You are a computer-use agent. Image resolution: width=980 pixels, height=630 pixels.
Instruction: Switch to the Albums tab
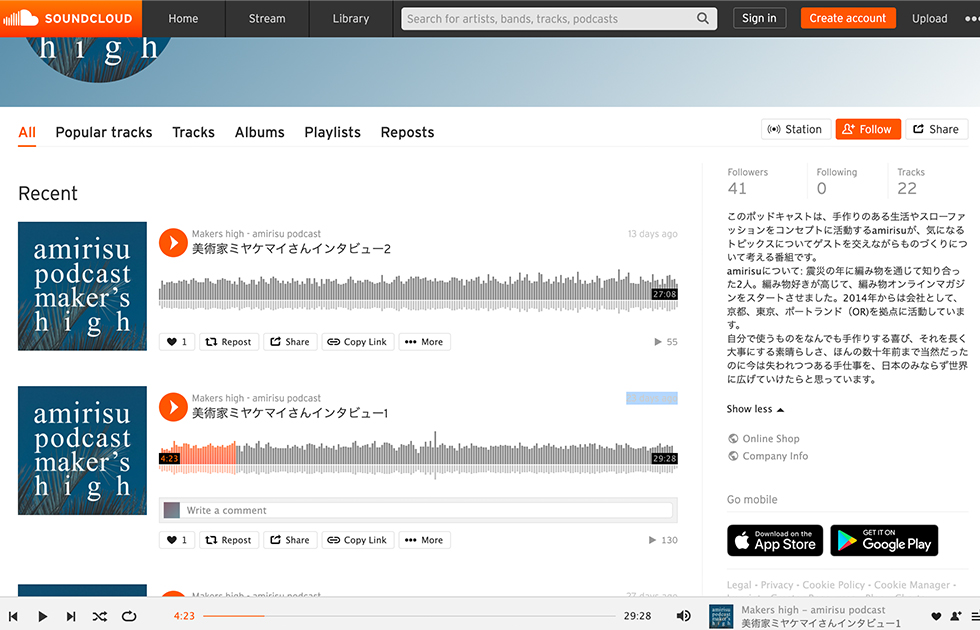click(259, 132)
